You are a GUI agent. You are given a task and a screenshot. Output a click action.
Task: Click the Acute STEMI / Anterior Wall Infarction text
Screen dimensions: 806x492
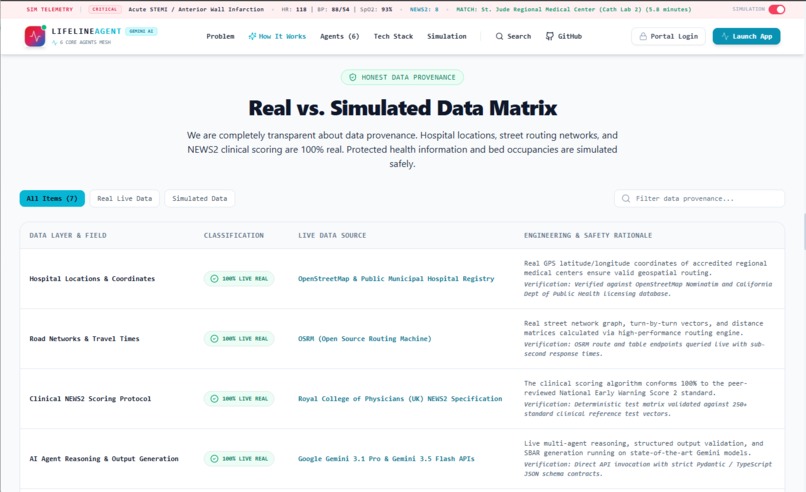point(196,9)
